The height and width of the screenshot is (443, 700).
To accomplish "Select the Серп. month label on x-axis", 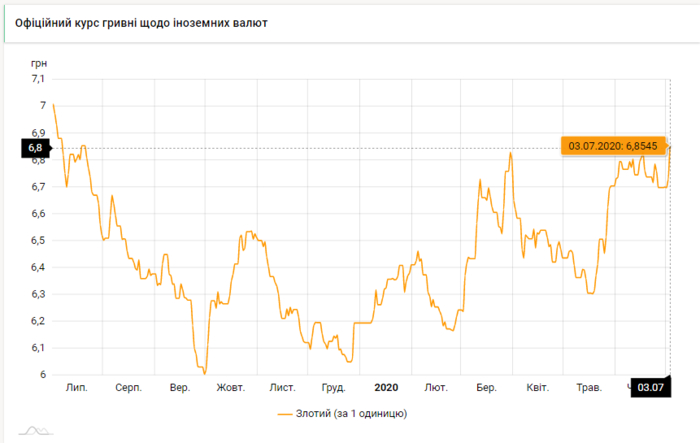I will click(128, 387).
